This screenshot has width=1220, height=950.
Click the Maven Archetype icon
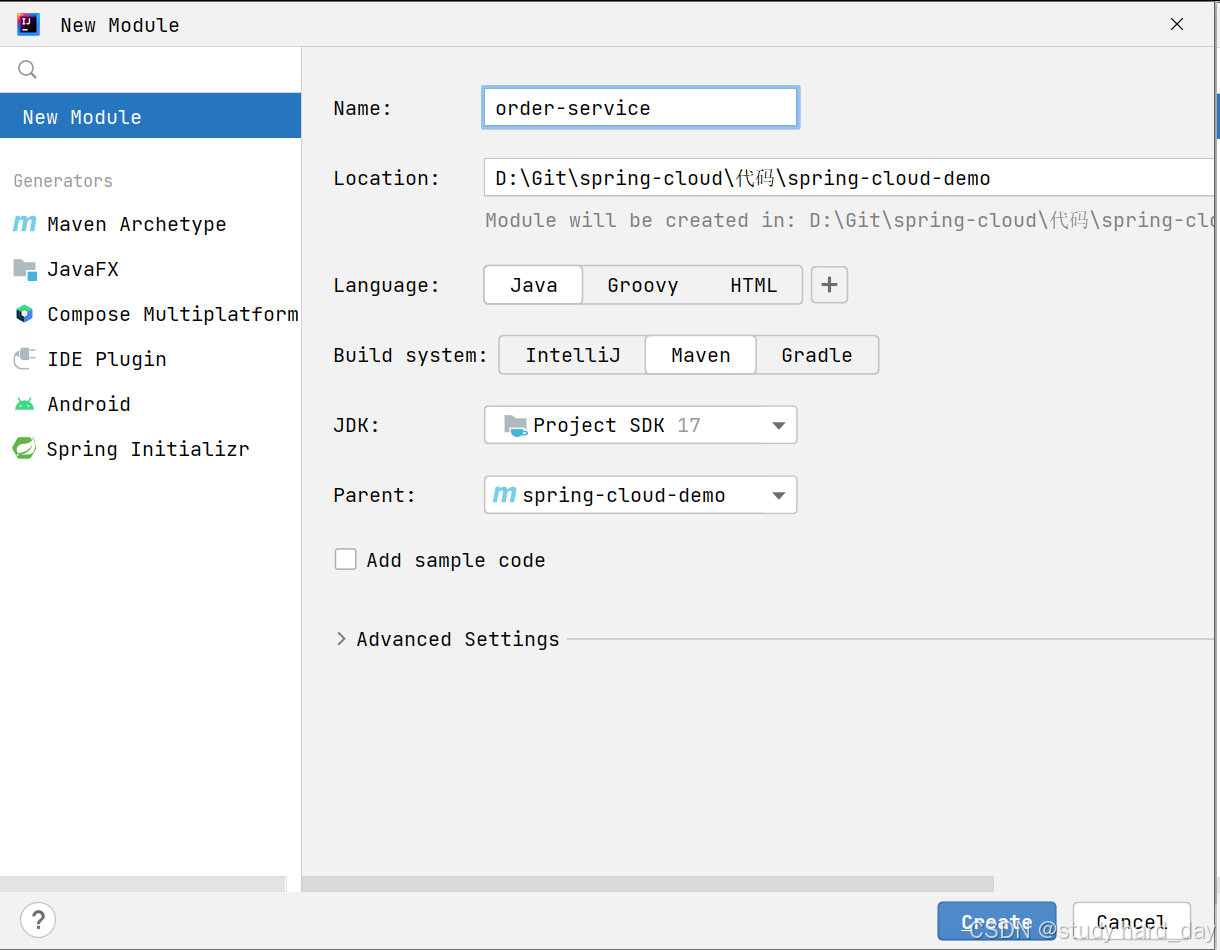25,224
